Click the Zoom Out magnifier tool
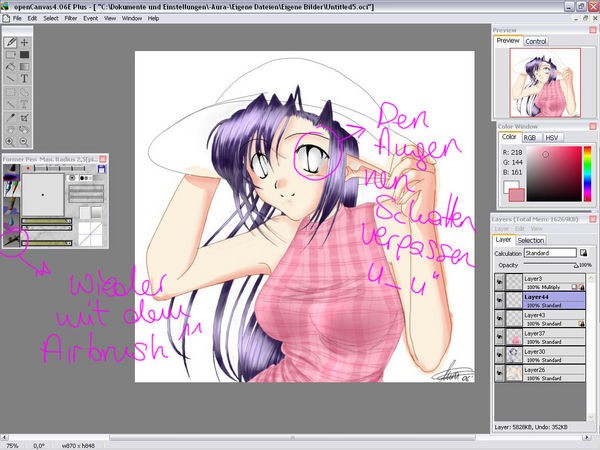The image size is (600, 450). coord(24,141)
